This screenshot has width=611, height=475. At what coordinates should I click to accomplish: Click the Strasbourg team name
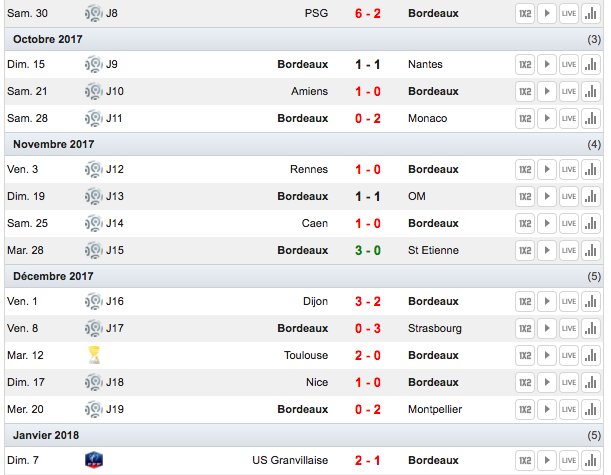pyautogui.click(x=434, y=328)
